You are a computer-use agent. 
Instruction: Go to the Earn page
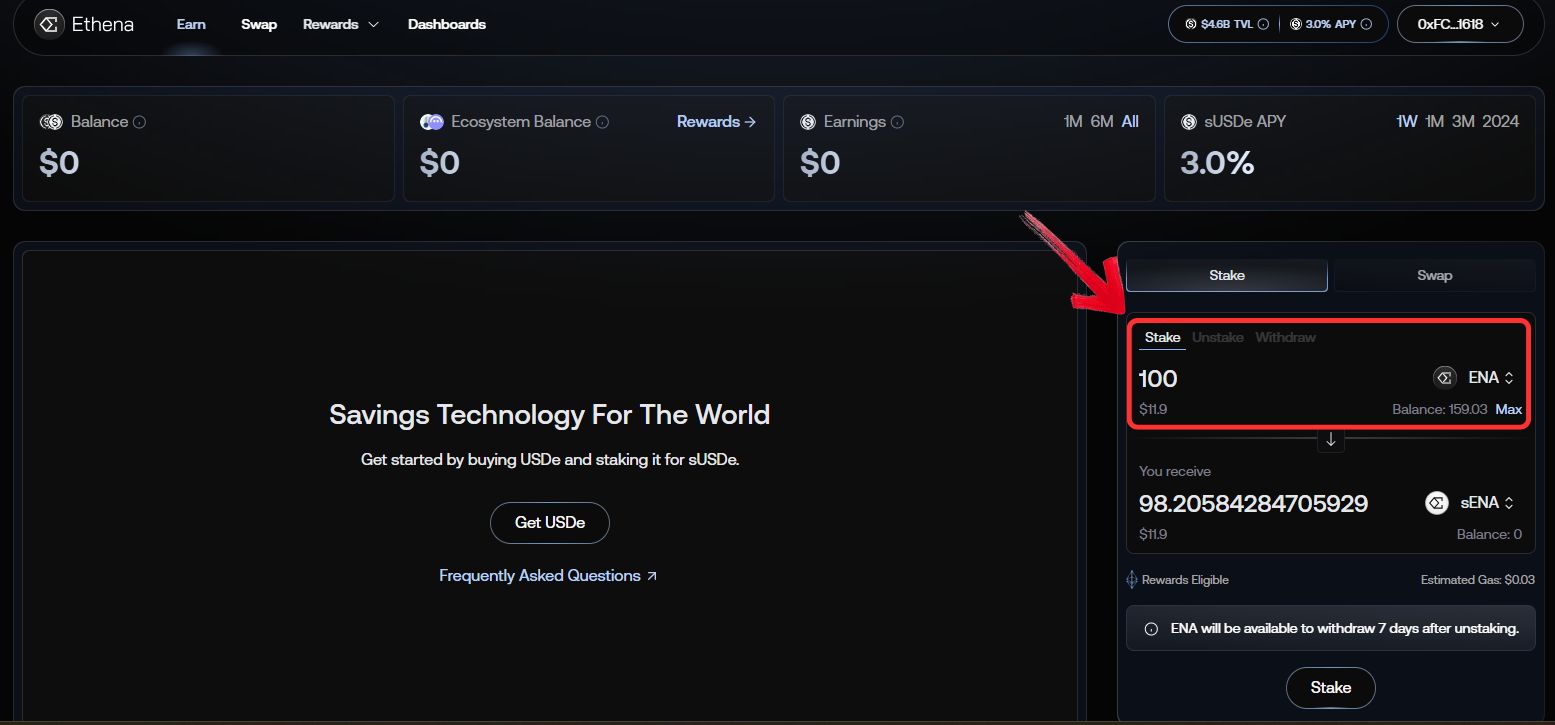191,24
